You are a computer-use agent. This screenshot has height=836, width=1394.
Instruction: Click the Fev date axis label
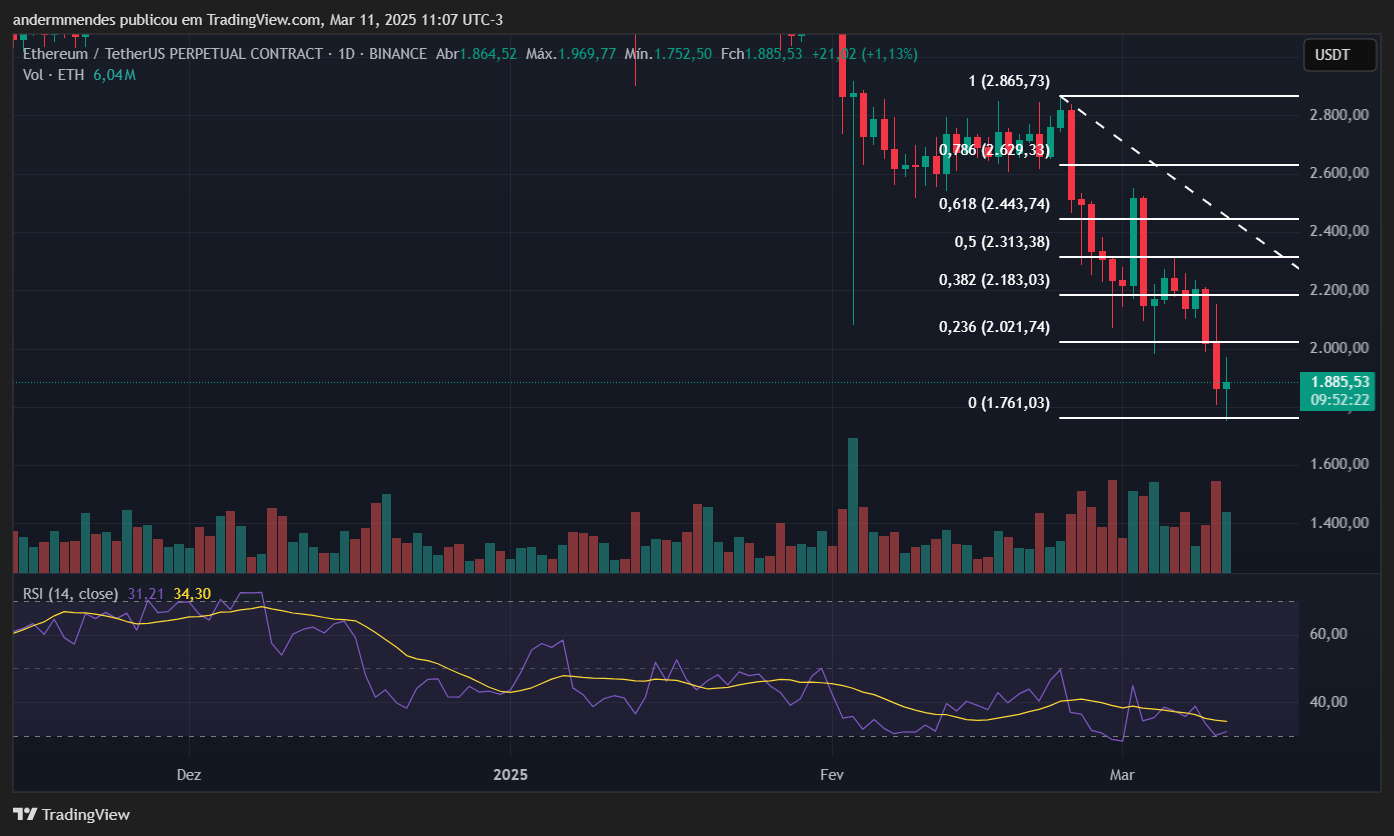coord(832,775)
